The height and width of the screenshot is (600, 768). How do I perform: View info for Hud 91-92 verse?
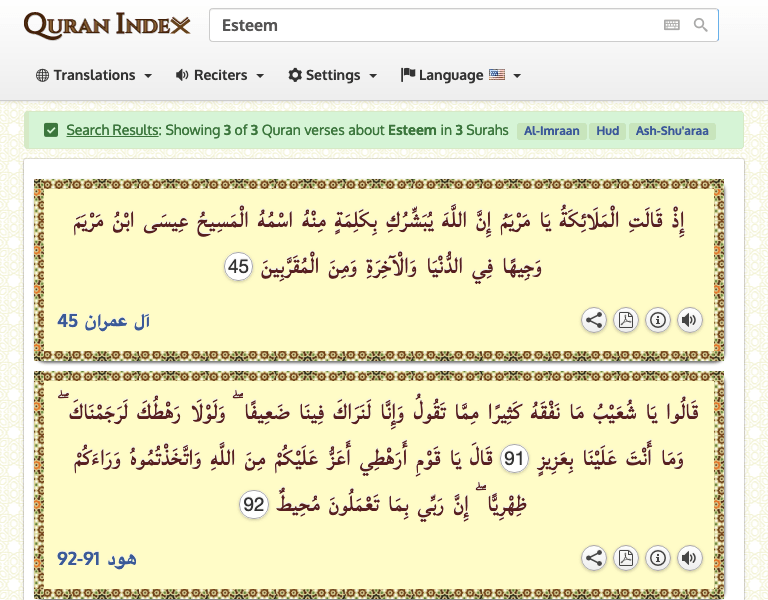click(658, 558)
